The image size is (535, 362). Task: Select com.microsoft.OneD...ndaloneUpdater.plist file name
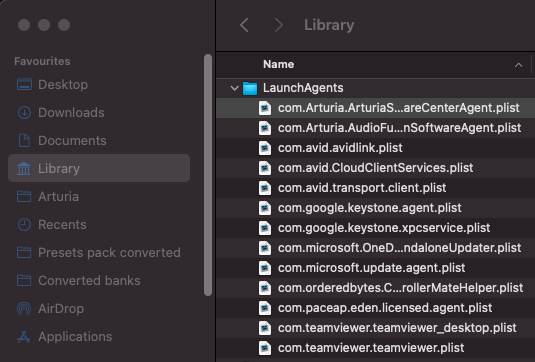[x=400, y=248]
